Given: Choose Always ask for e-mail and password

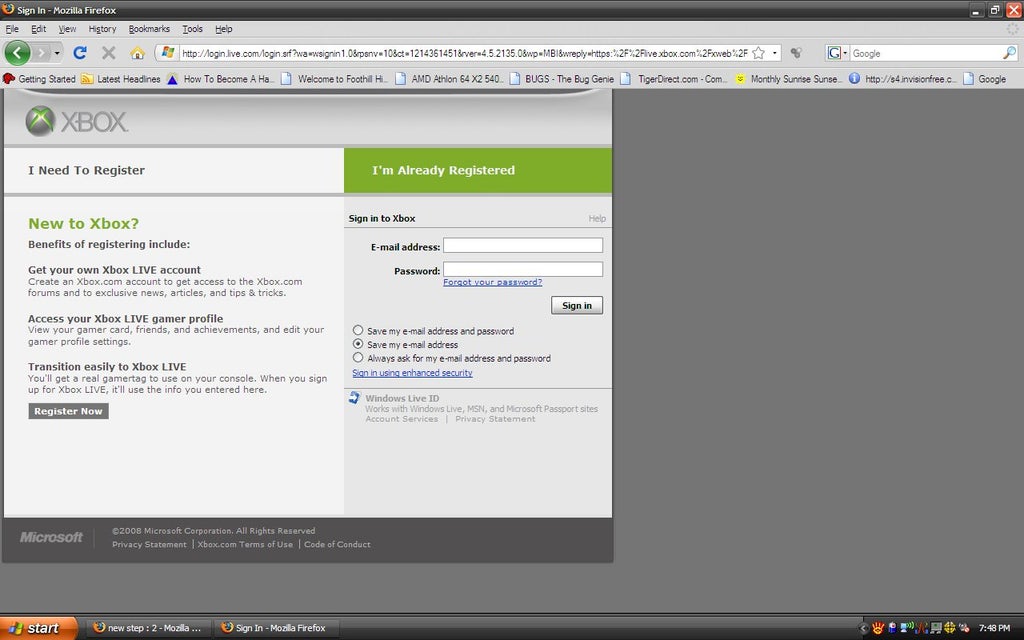Looking at the screenshot, I should coord(358,358).
